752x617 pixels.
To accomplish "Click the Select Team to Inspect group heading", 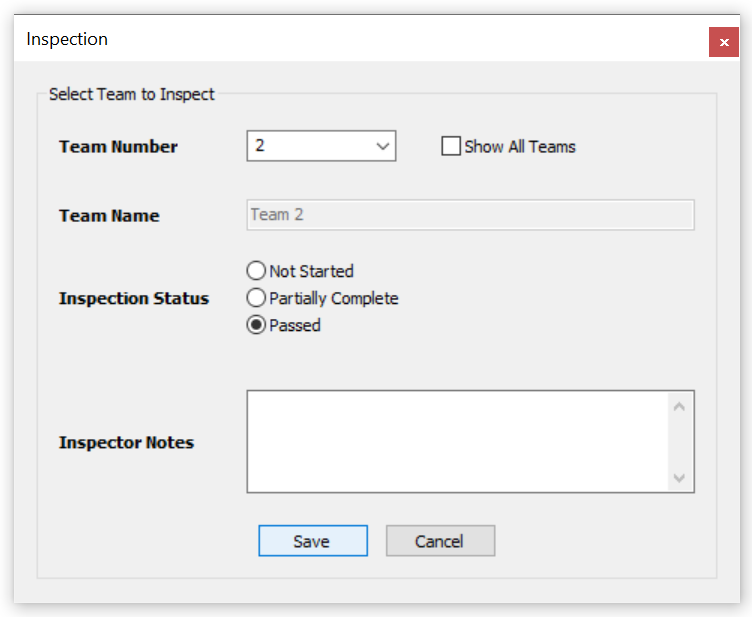I will pyautogui.click(x=132, y=95).
